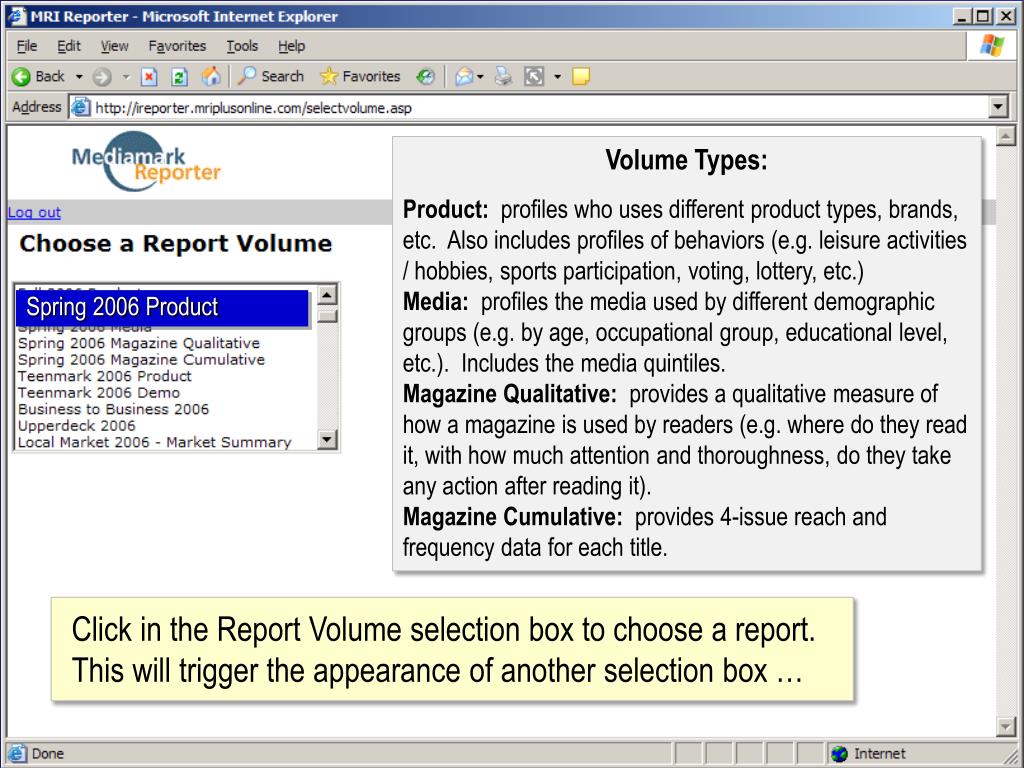Image resolution: width=1024 pixels, height=768 pixels.
Task: Open the Back history dropdown arrow
Action: tap(79, 77)
